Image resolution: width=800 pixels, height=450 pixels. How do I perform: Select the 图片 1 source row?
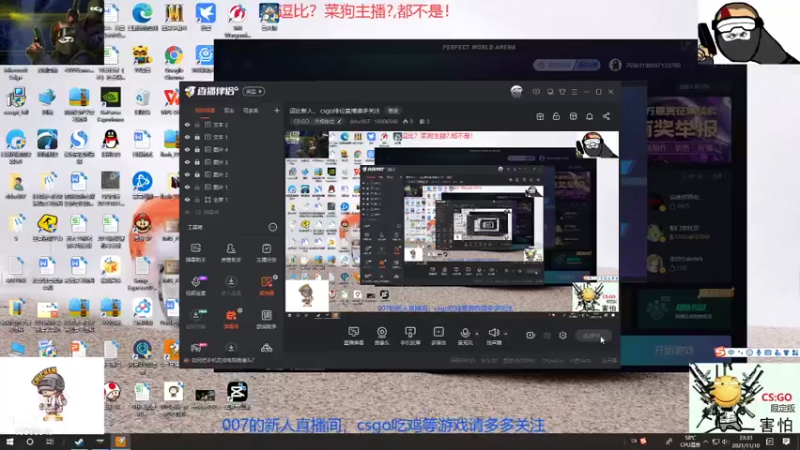232,187
